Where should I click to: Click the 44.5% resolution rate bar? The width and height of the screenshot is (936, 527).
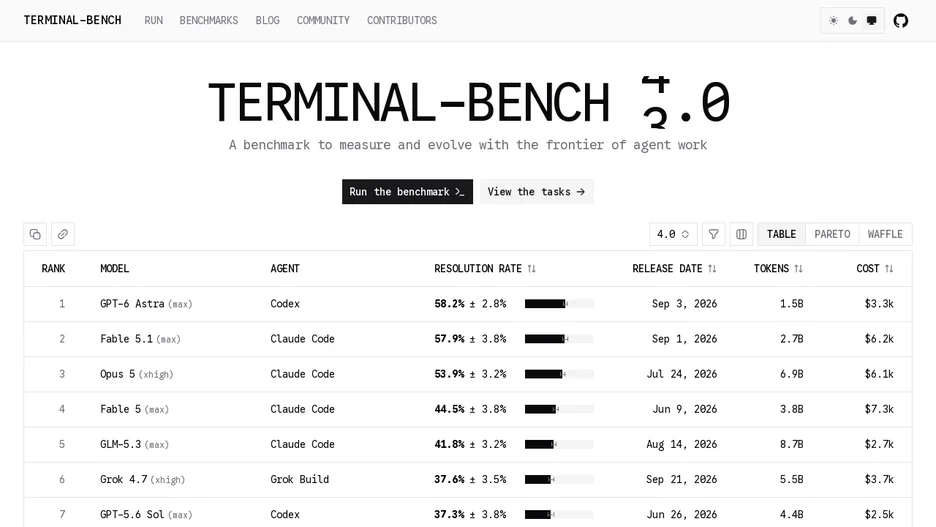[x=559, y=409]
